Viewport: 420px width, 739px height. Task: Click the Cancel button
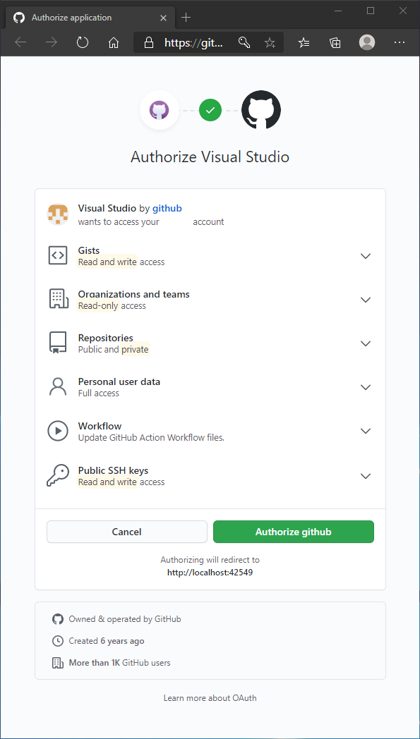pos(127,532)
